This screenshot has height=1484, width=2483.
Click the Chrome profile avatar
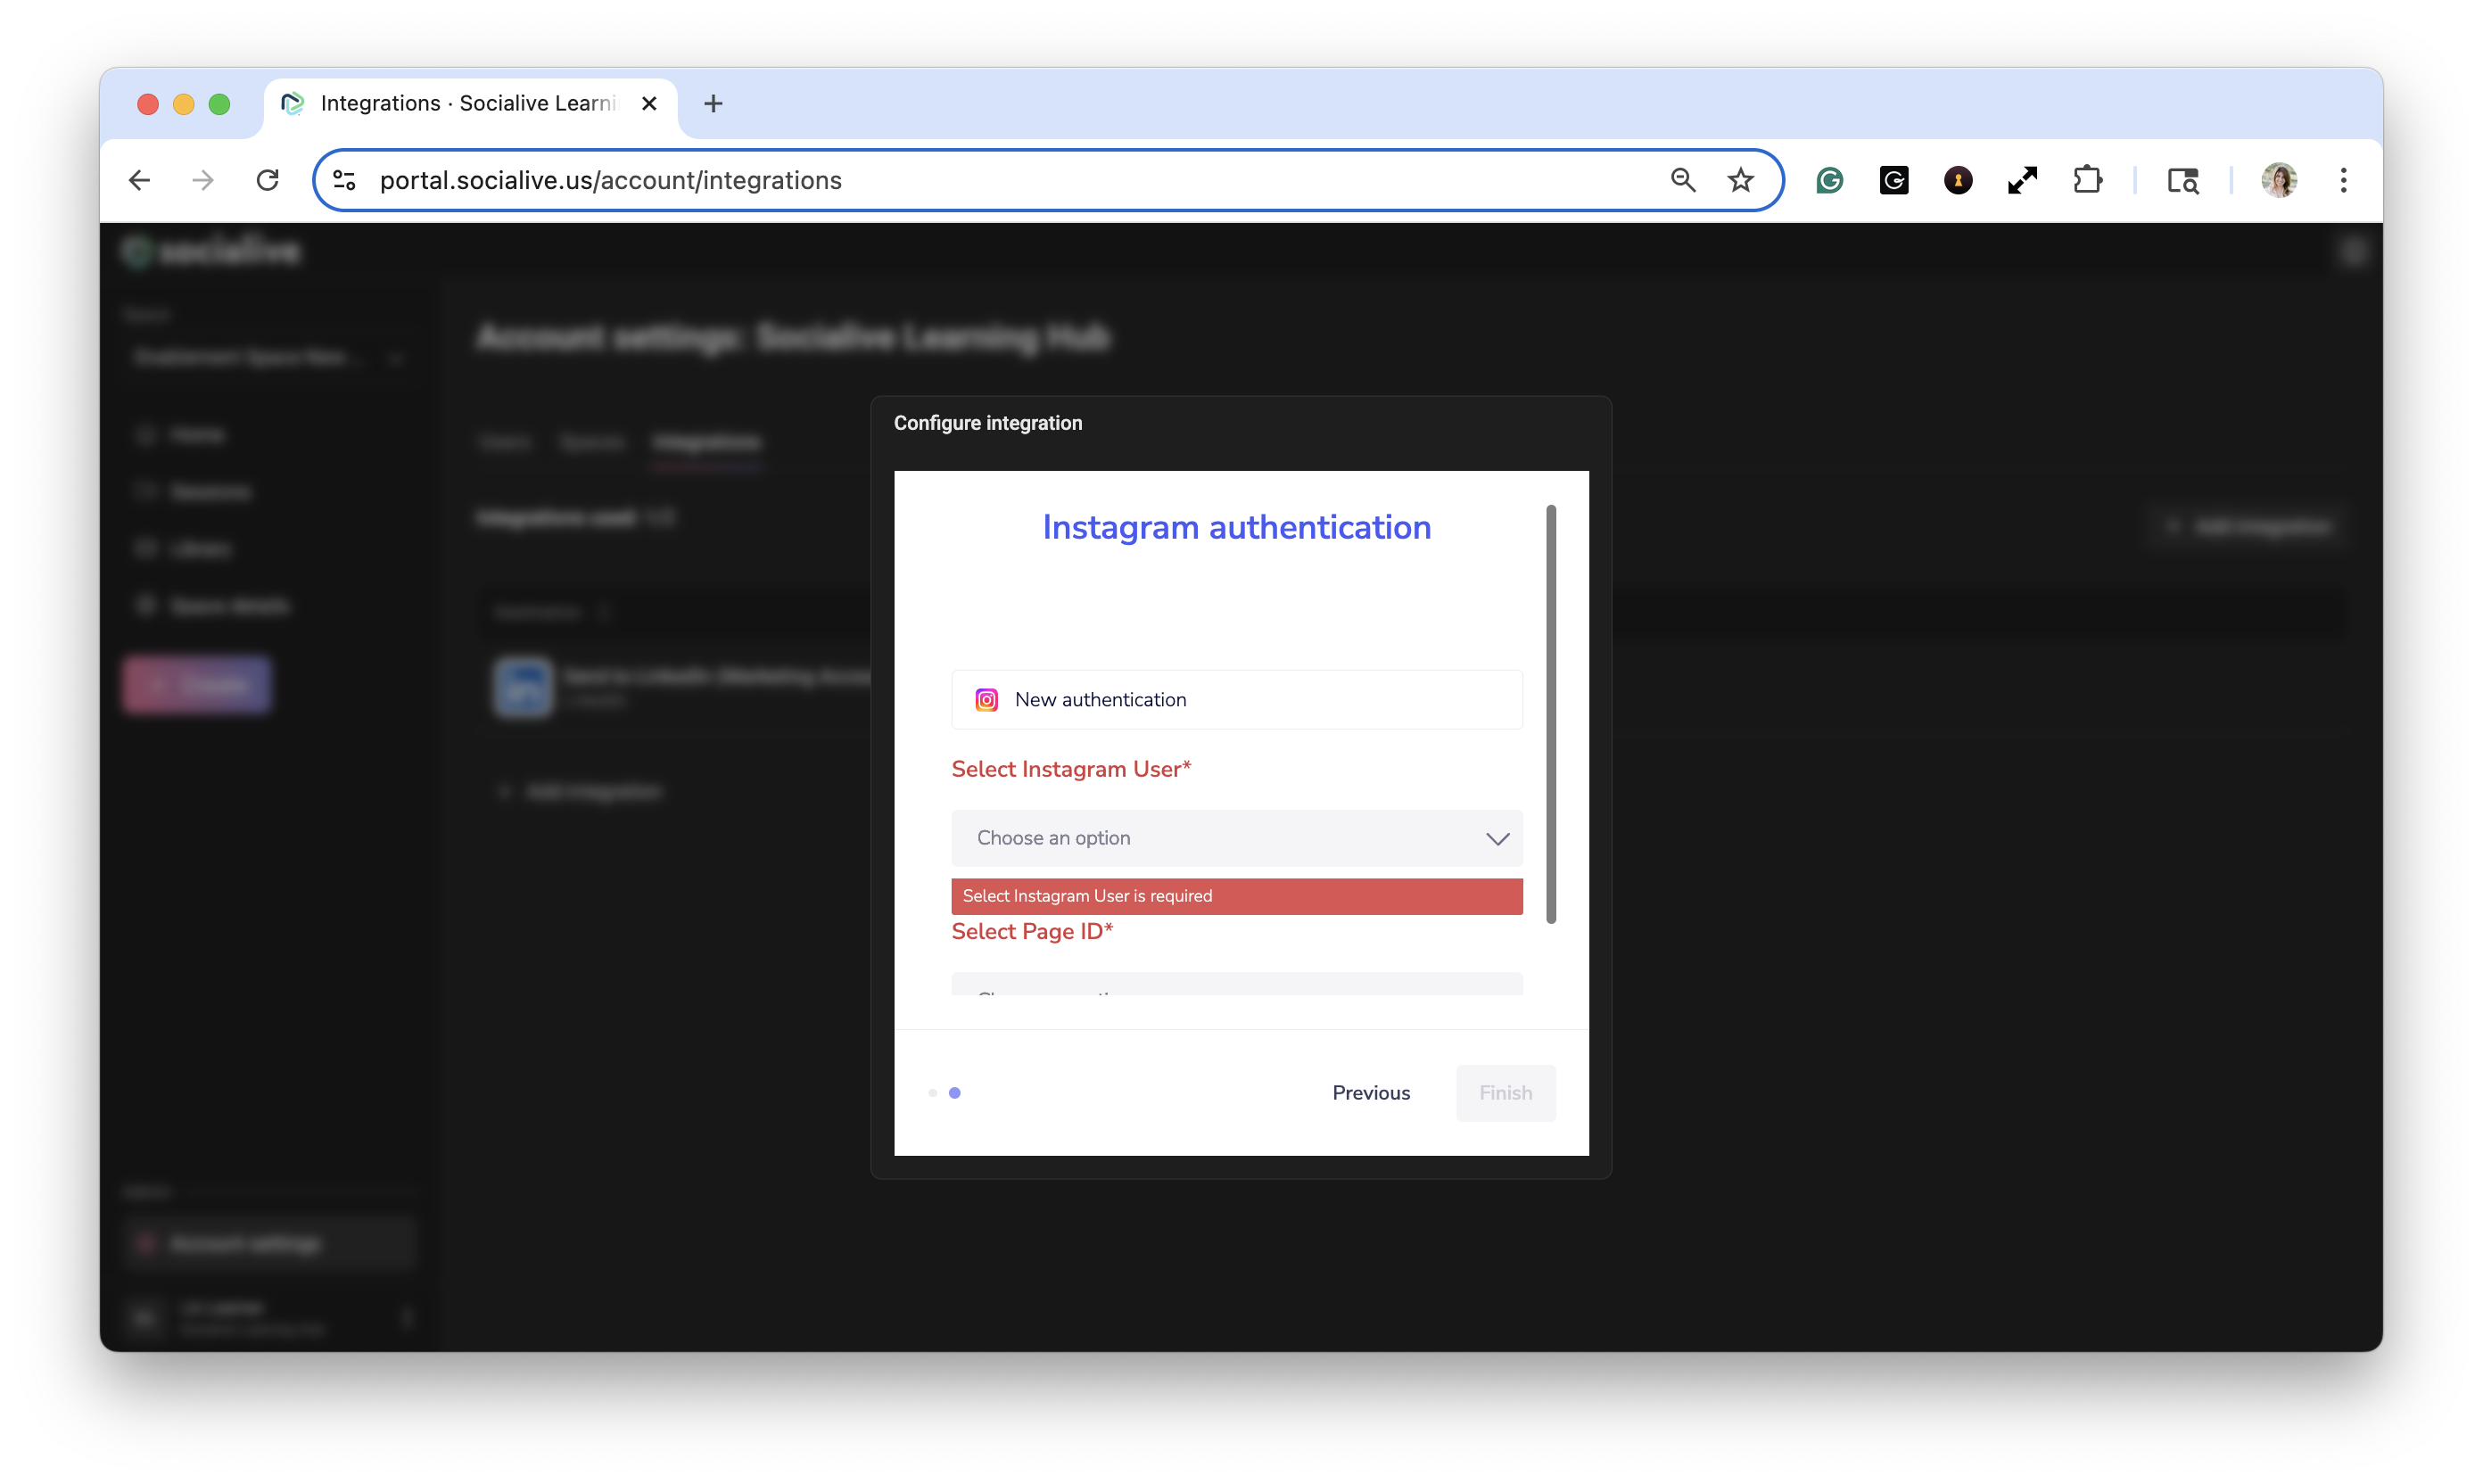coord(2279,180)
